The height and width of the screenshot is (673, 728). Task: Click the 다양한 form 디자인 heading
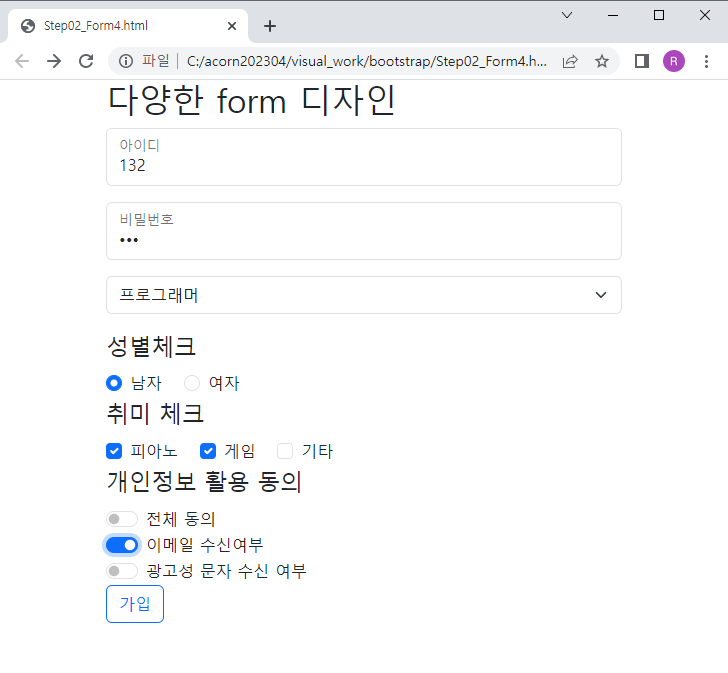point(251,100)
